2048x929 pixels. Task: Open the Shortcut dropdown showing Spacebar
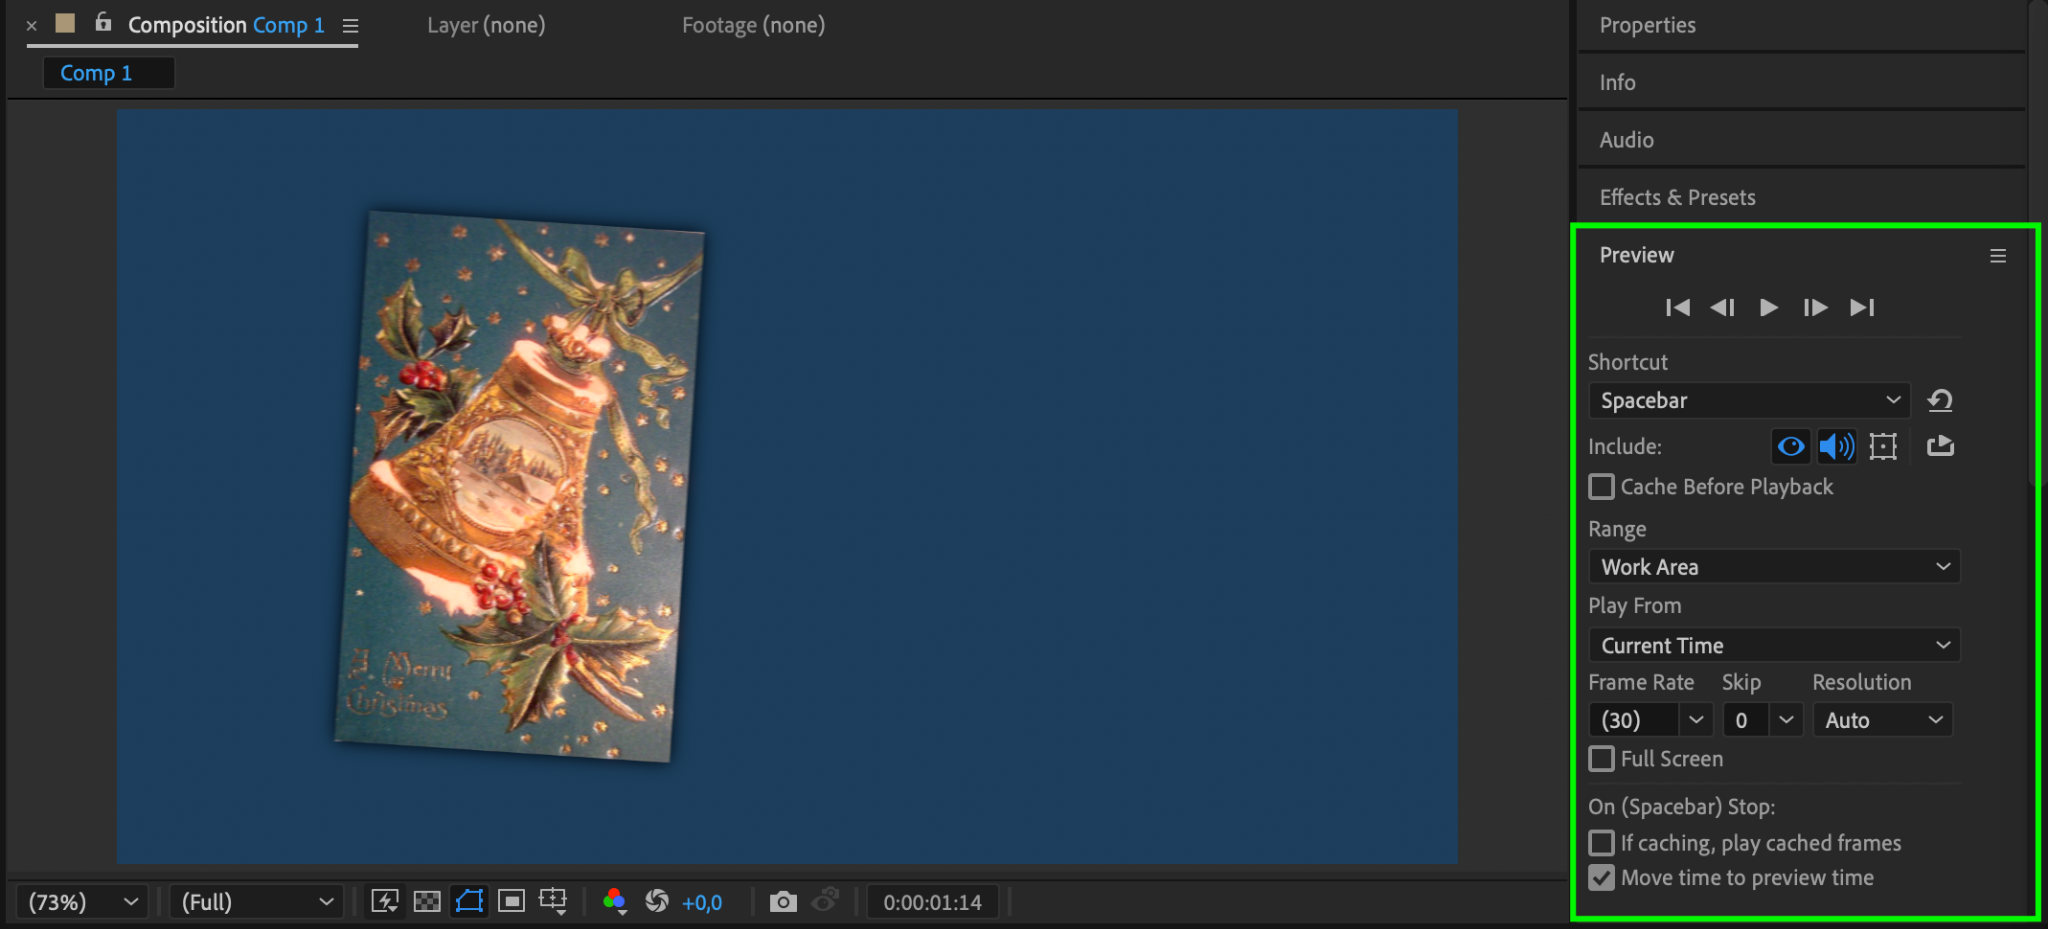pos(1749,400)
